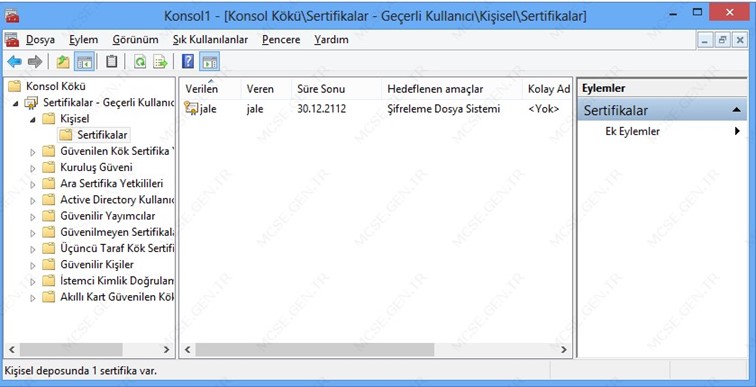Open the Ek Eylemler submenu arrow

[737, 131]
